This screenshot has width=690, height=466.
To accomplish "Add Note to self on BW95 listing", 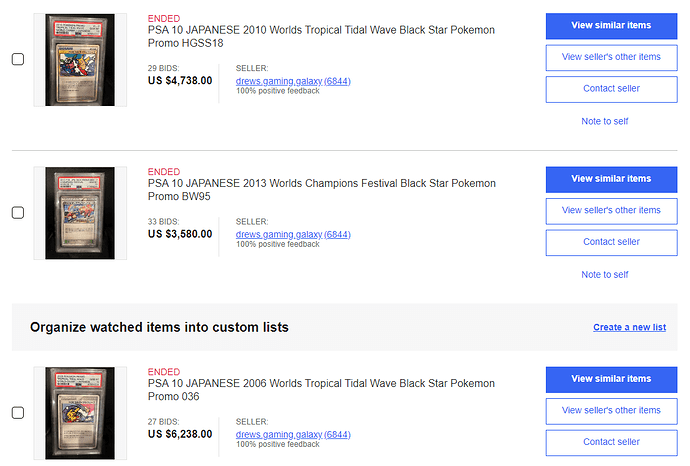I will pos(605,275).
